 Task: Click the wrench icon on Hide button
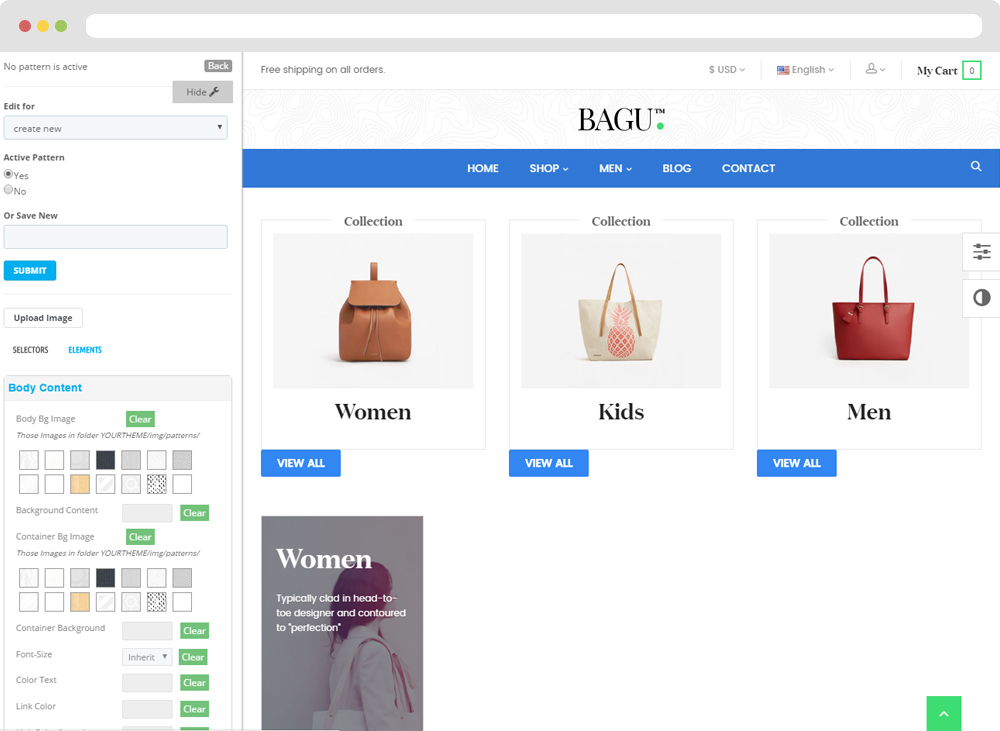tap(214, 92)
